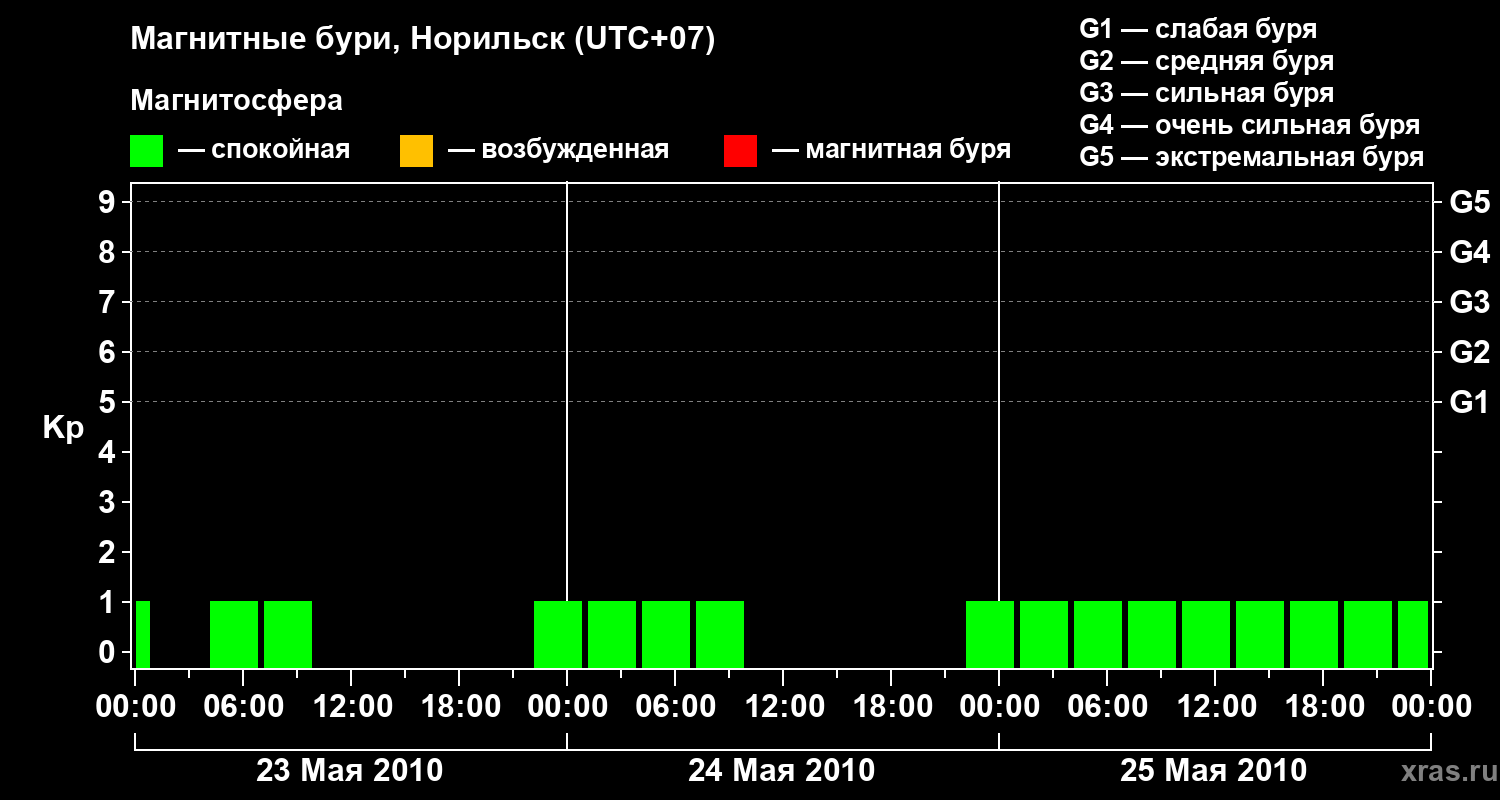Select the 'G1 — слабая буря' legend line
Viewport: 1500px width, 800px height.
click(x=1198, y=29)
